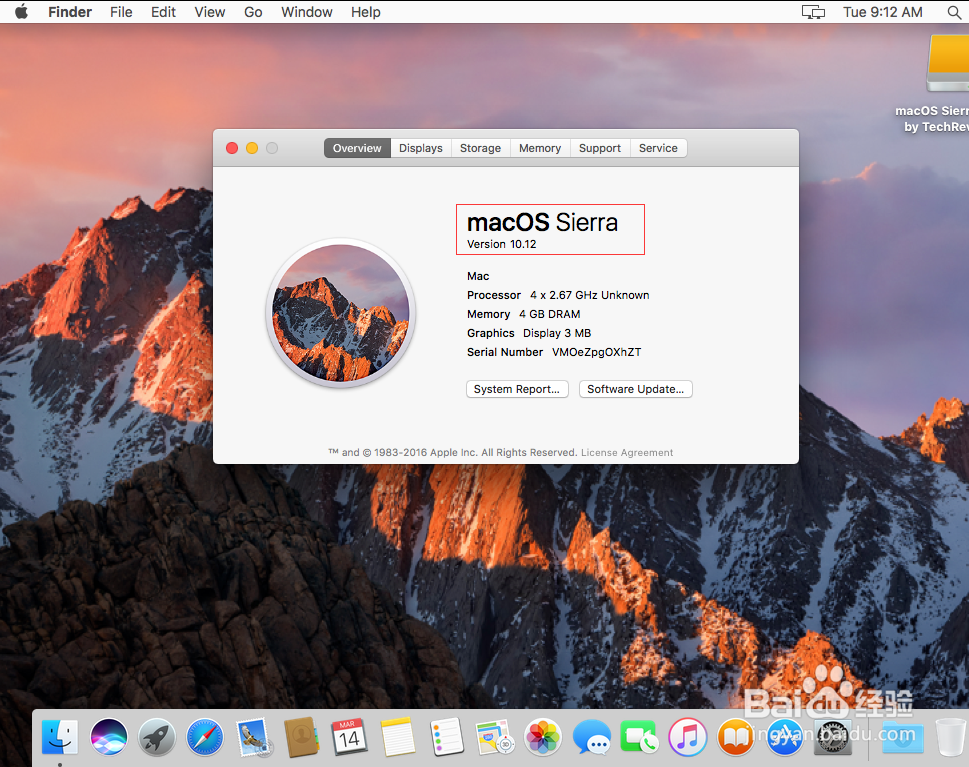Start the Messages app
The image size is (969, 767).
591,736
